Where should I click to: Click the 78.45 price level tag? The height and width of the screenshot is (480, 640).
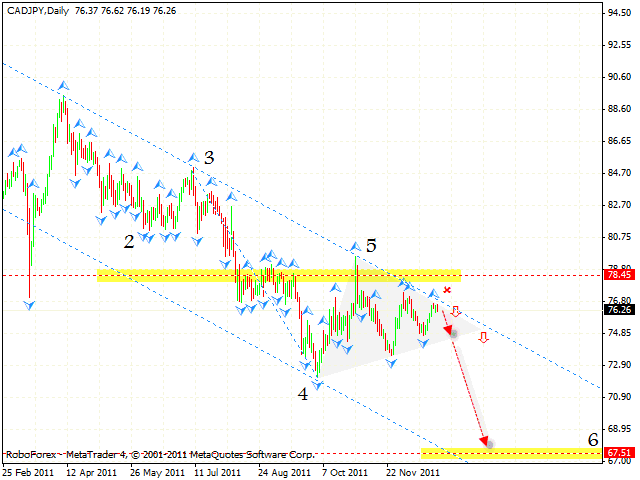(617, 274)
